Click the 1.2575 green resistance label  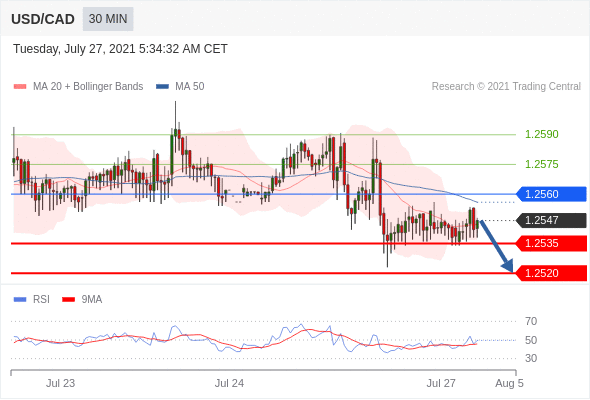(542, 164)
